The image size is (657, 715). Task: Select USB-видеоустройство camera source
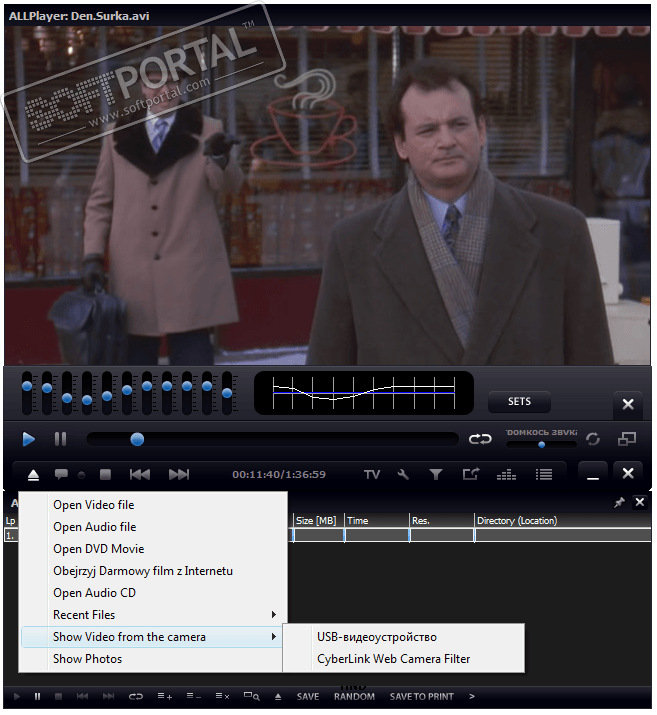pos(405,639)
